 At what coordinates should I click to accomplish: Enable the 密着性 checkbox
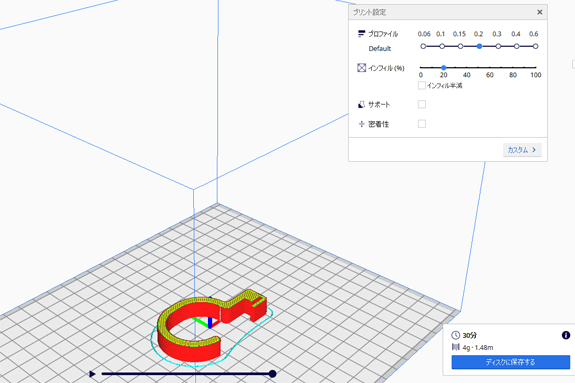(422, 124)
